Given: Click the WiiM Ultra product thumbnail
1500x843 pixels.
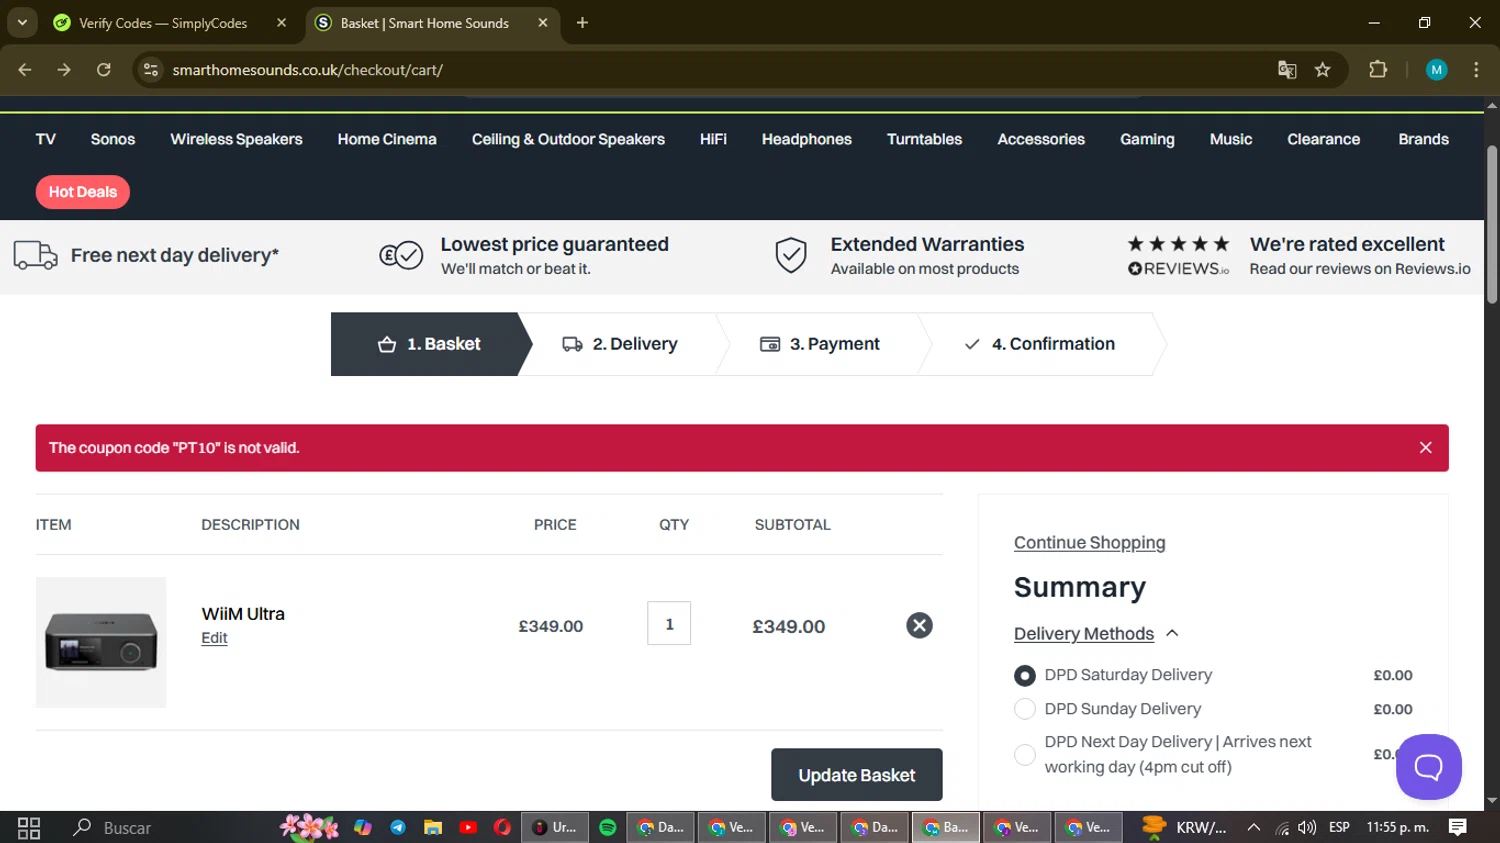Looking at the screenshot, I should [101, 642].
